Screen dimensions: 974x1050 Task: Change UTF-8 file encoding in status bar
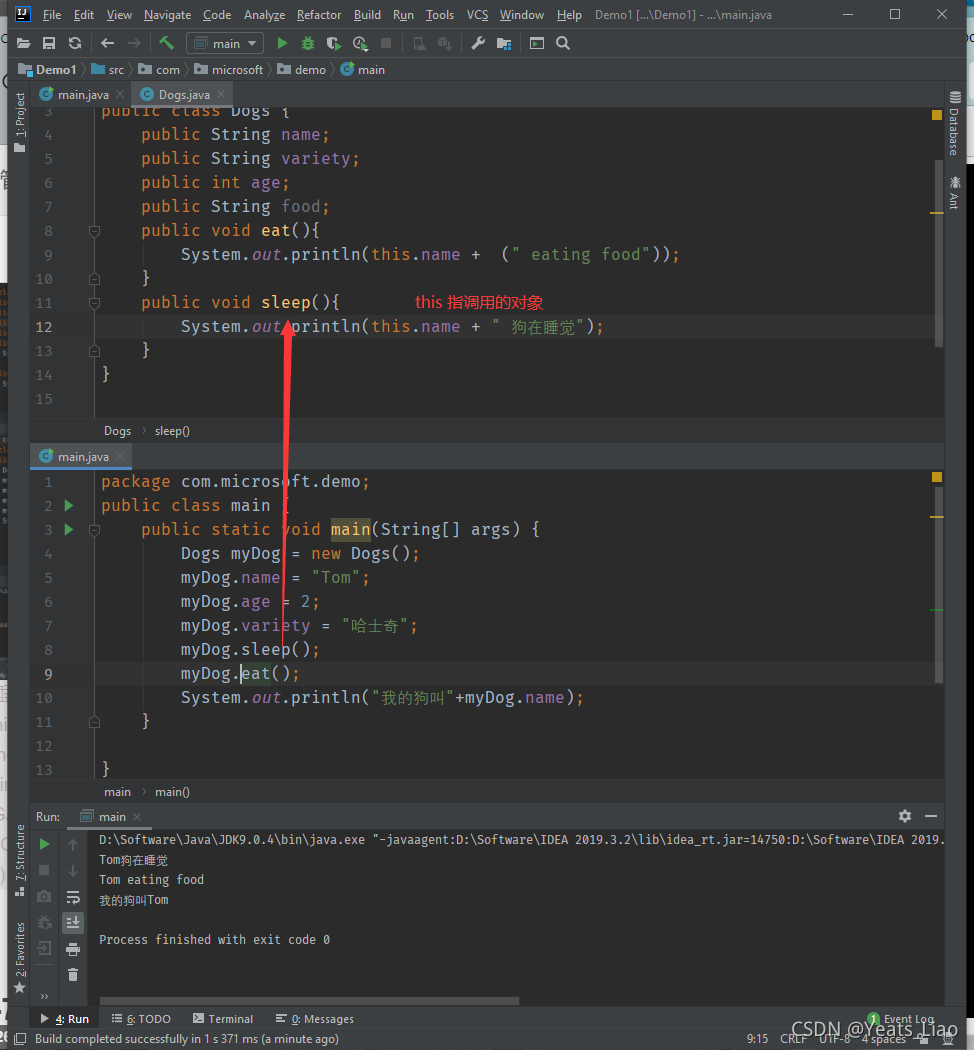(834, 1039)
